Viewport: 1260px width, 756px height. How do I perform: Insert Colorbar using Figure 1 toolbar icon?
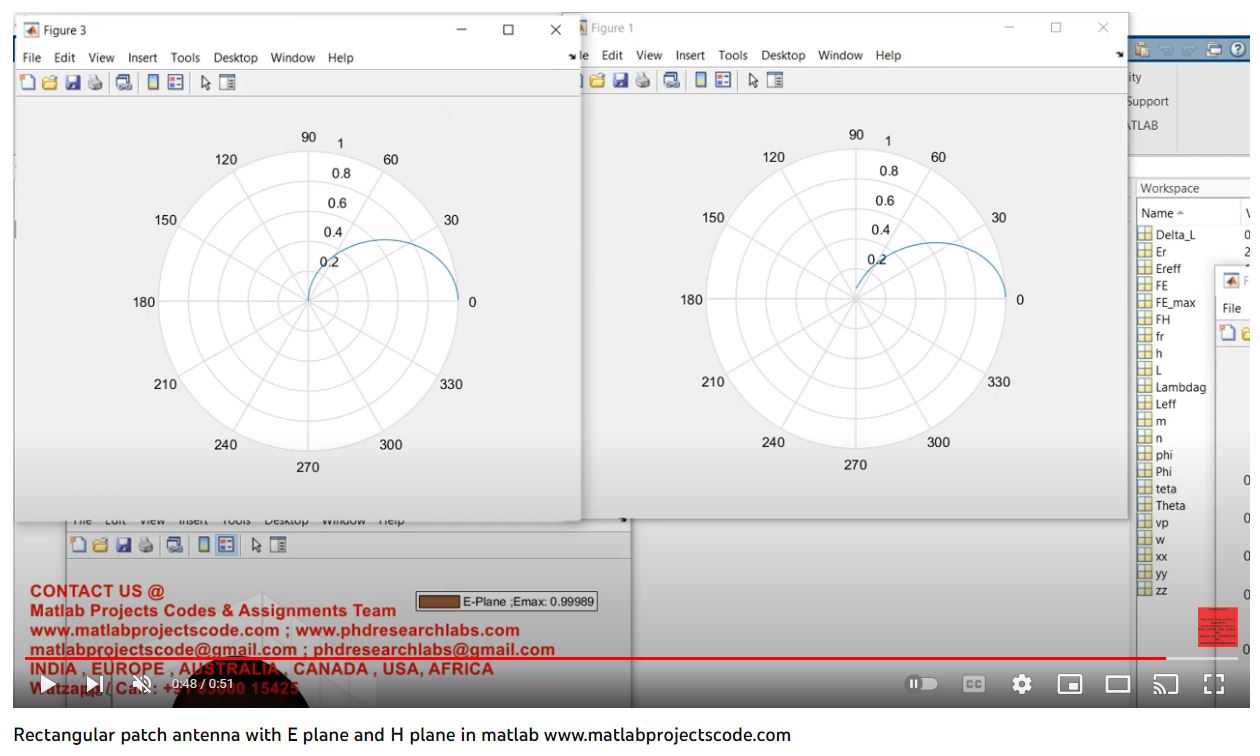pyautogui.click(x=700, y=80)
